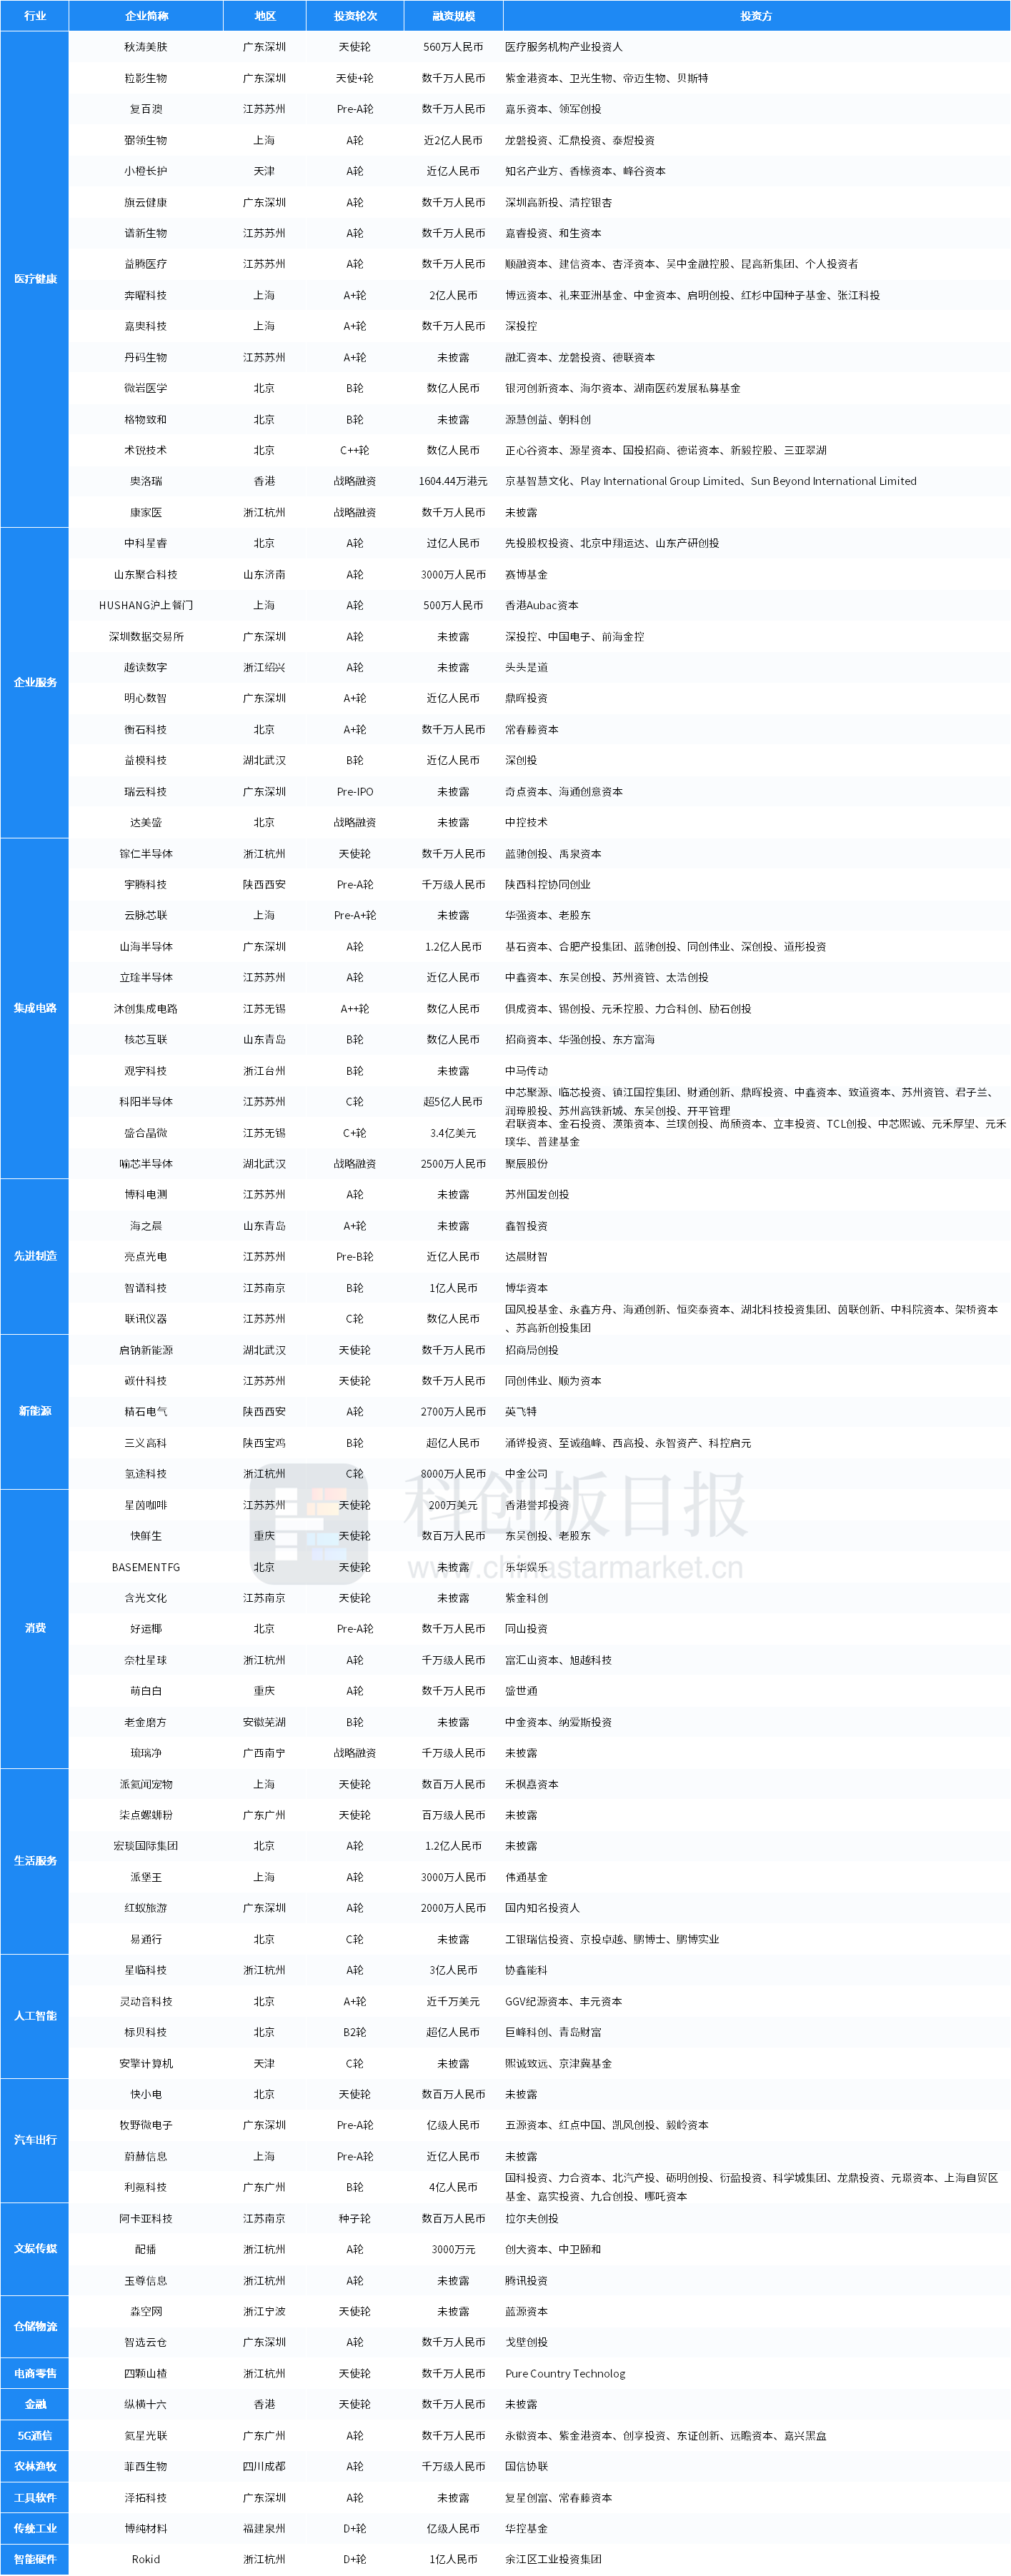Click investor text 余江区工业投资集团
1011x2576 pixels.
pyautogui.click(x=553, y=2559)
